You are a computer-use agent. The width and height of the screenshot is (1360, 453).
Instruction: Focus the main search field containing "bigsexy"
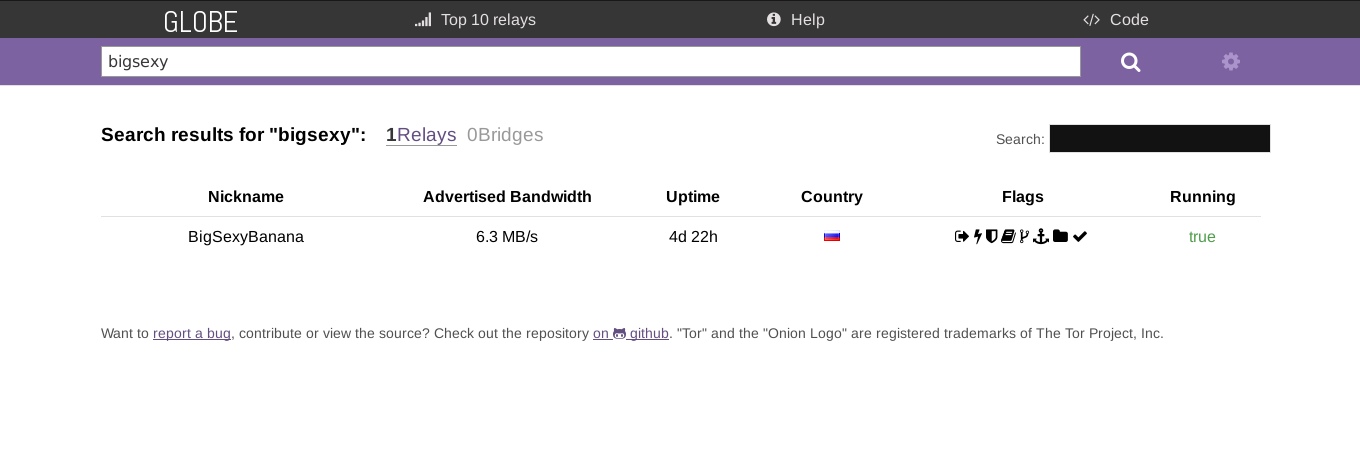[x=590, y=62]
